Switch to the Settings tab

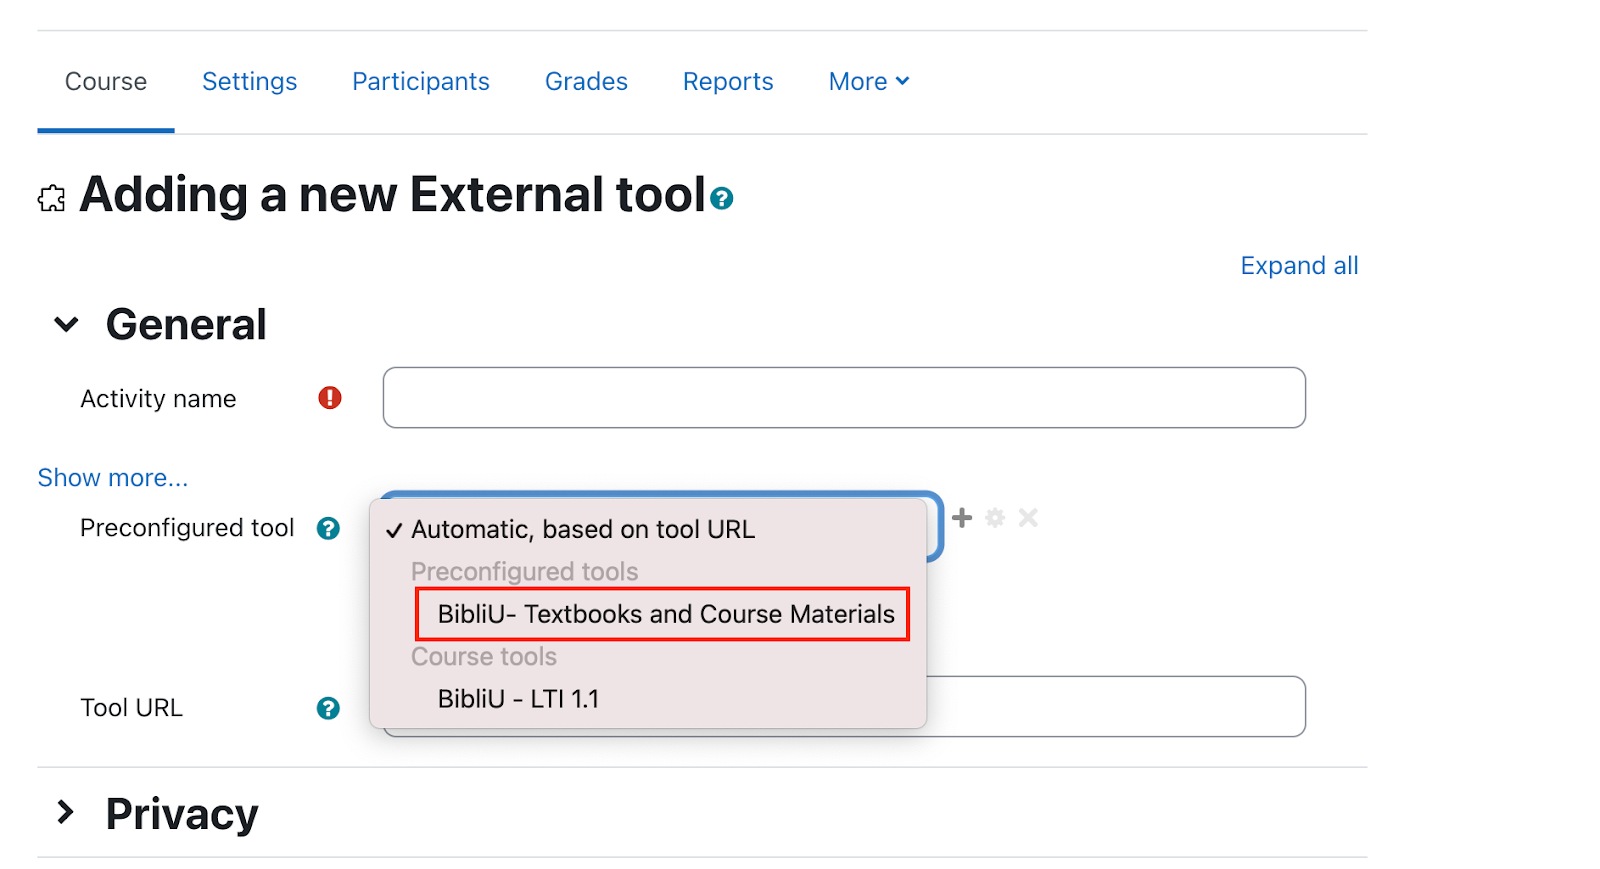coord(250,81)
